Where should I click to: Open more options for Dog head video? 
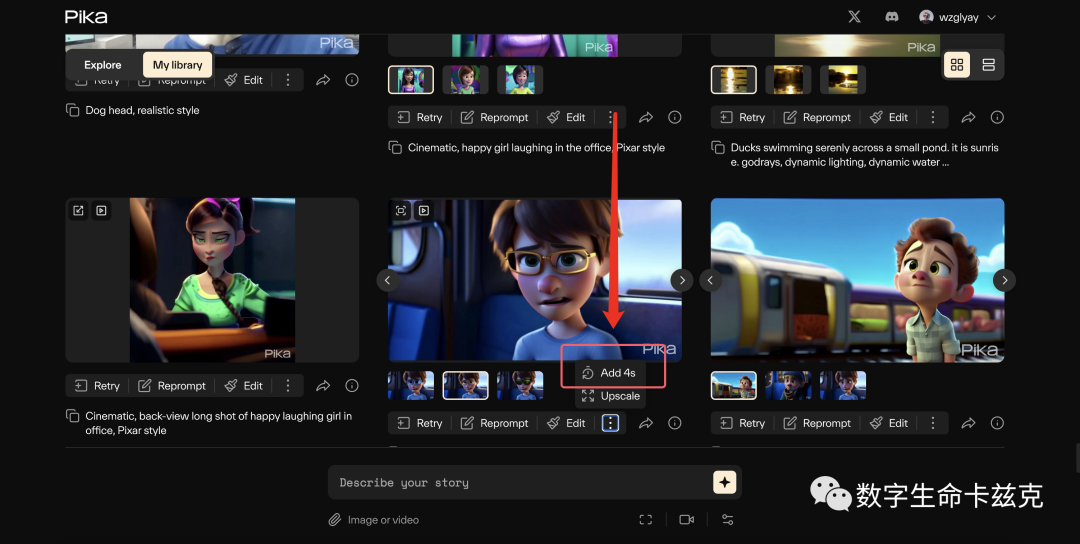click(x=288, y=81)
